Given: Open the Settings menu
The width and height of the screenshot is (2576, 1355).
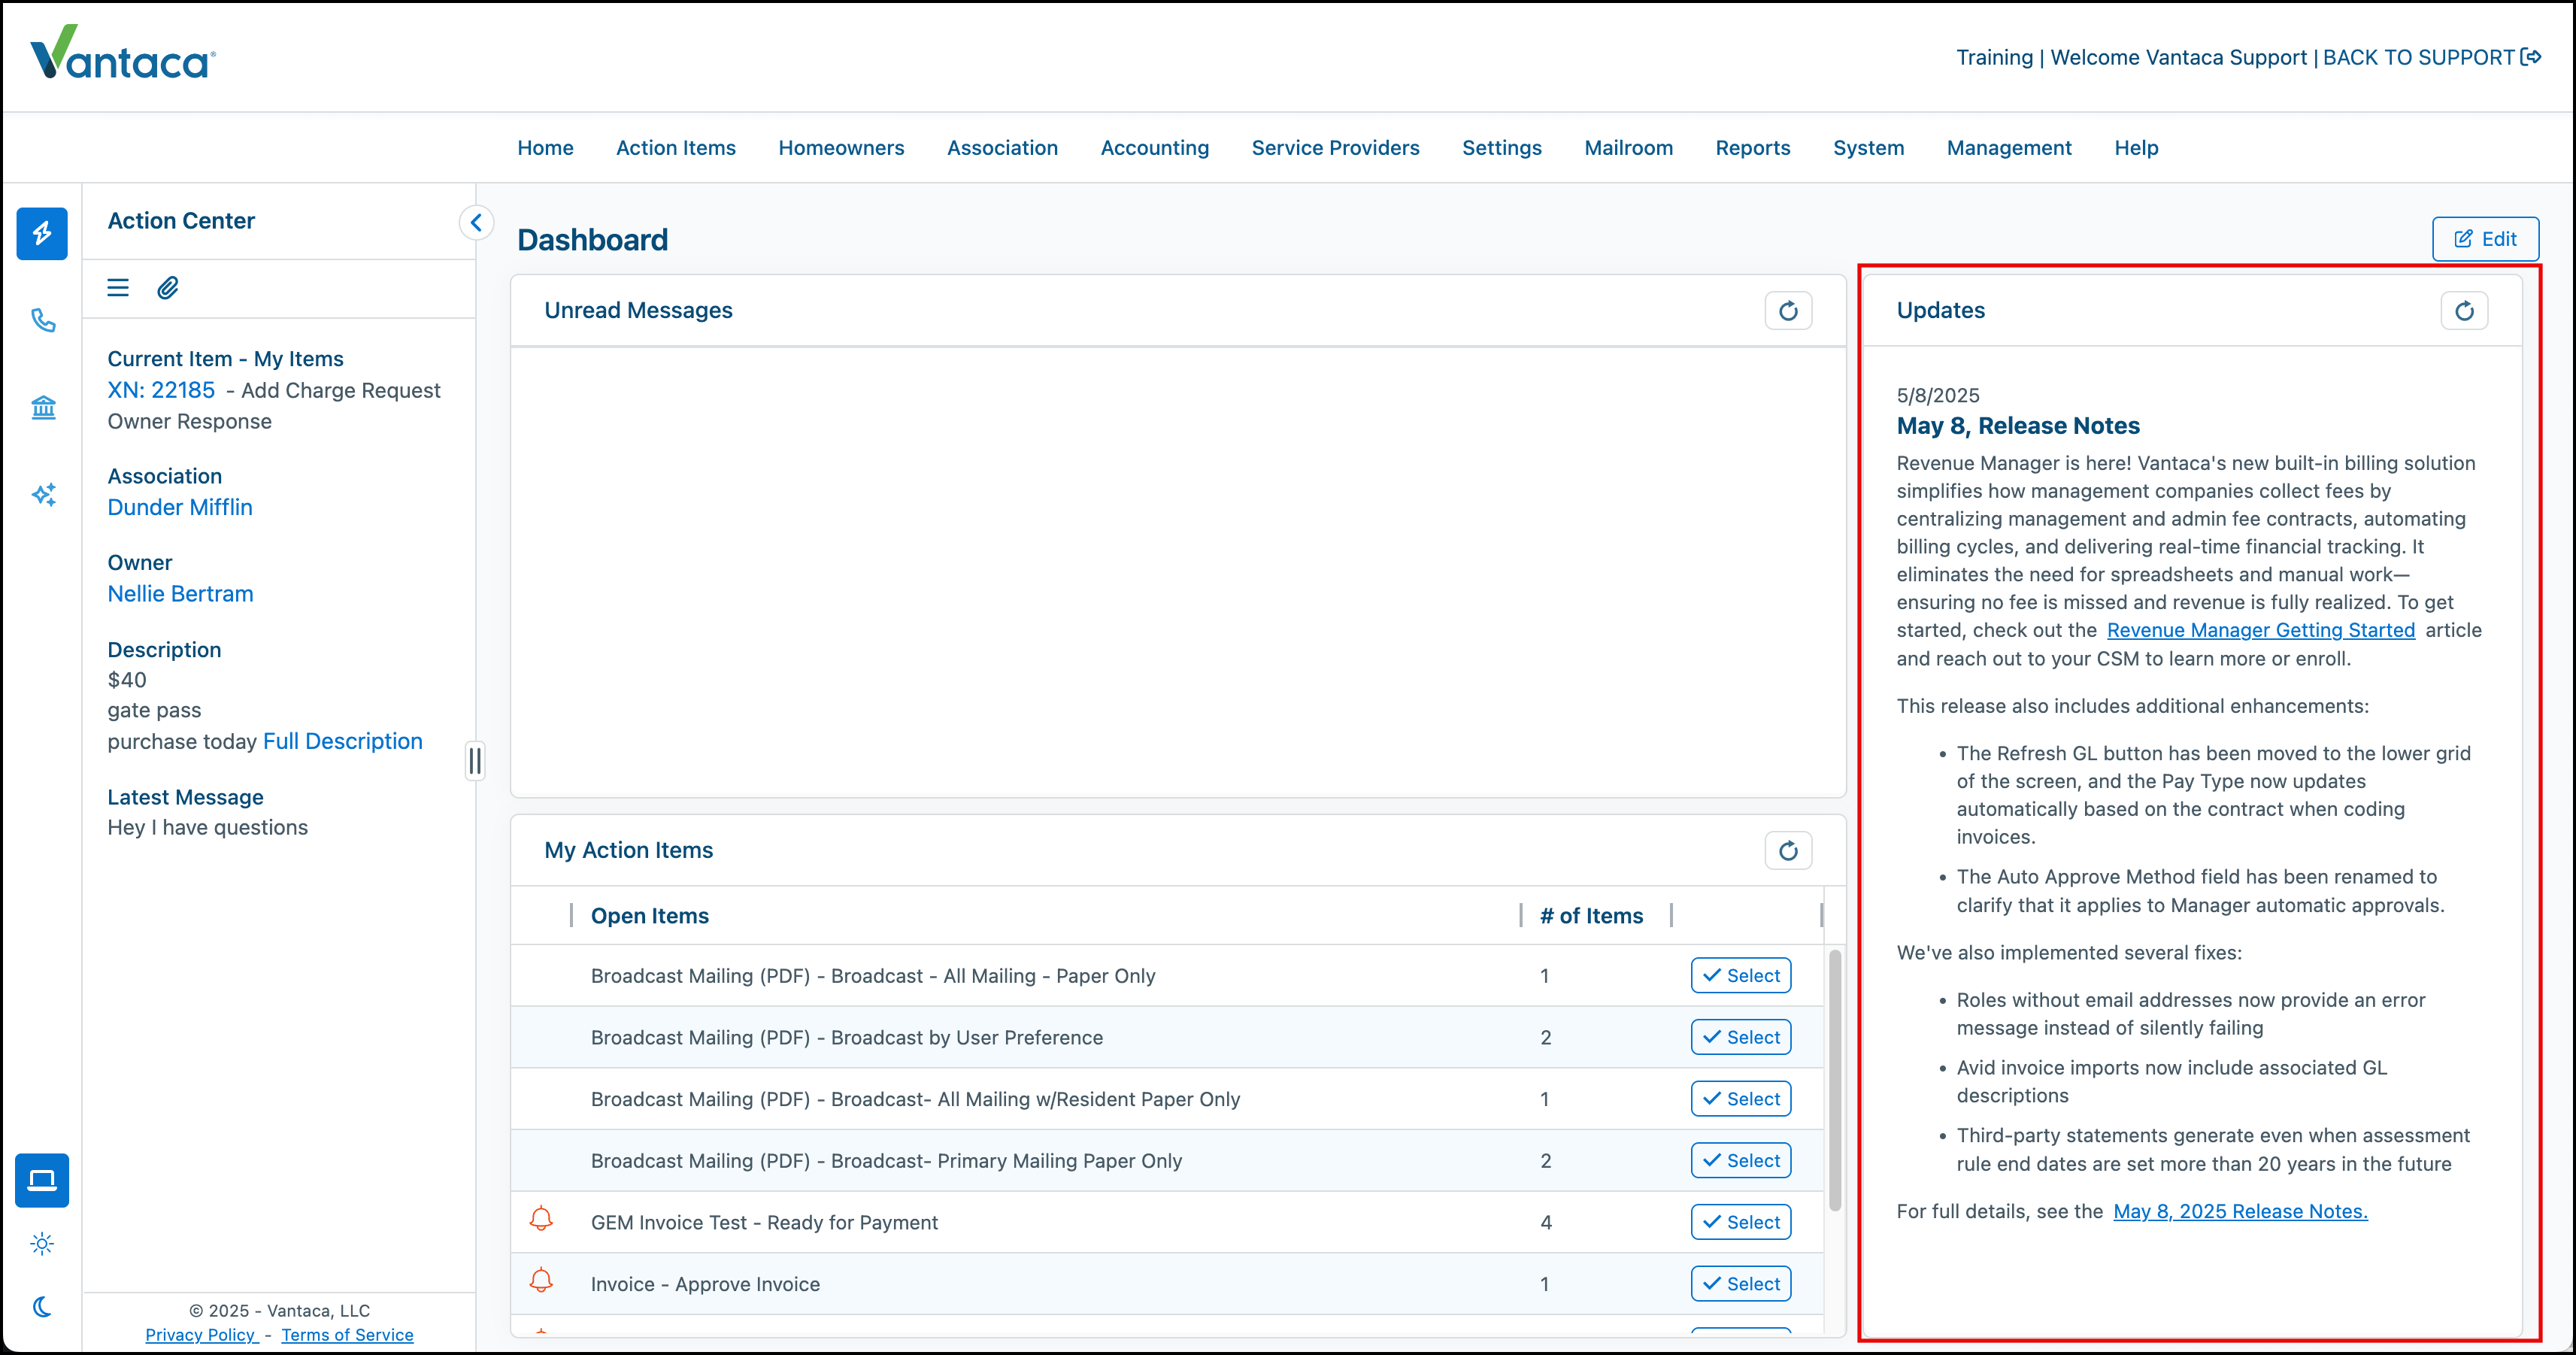Looking at the screenshot, I should pos(1501,148).
